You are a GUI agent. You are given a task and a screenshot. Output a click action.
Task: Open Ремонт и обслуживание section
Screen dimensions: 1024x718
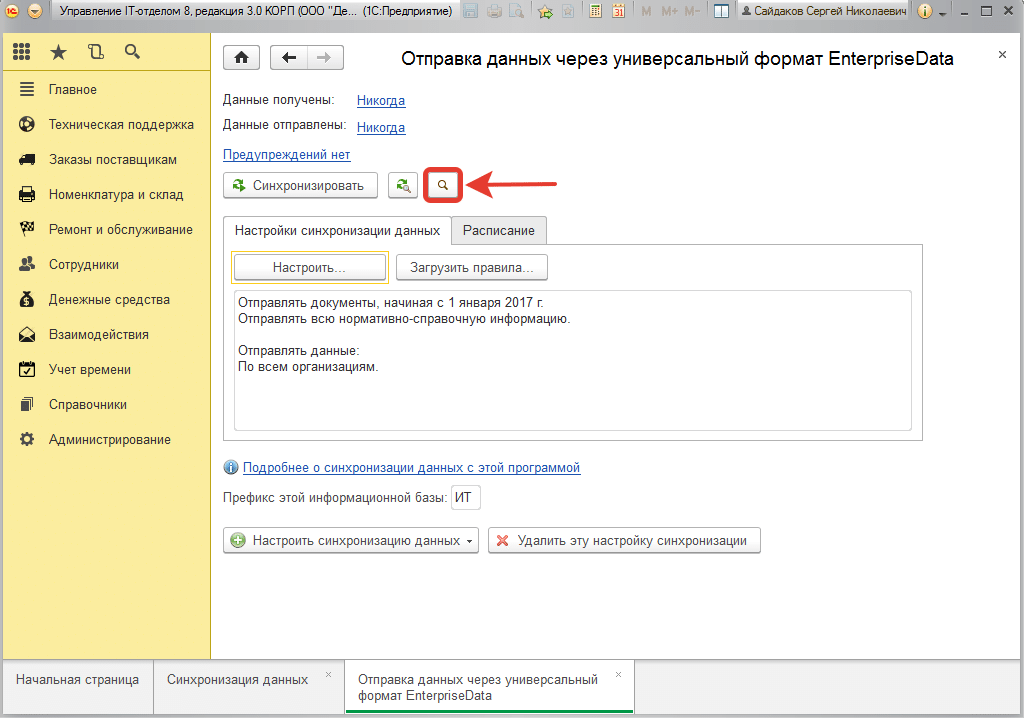tap(105, 229)
